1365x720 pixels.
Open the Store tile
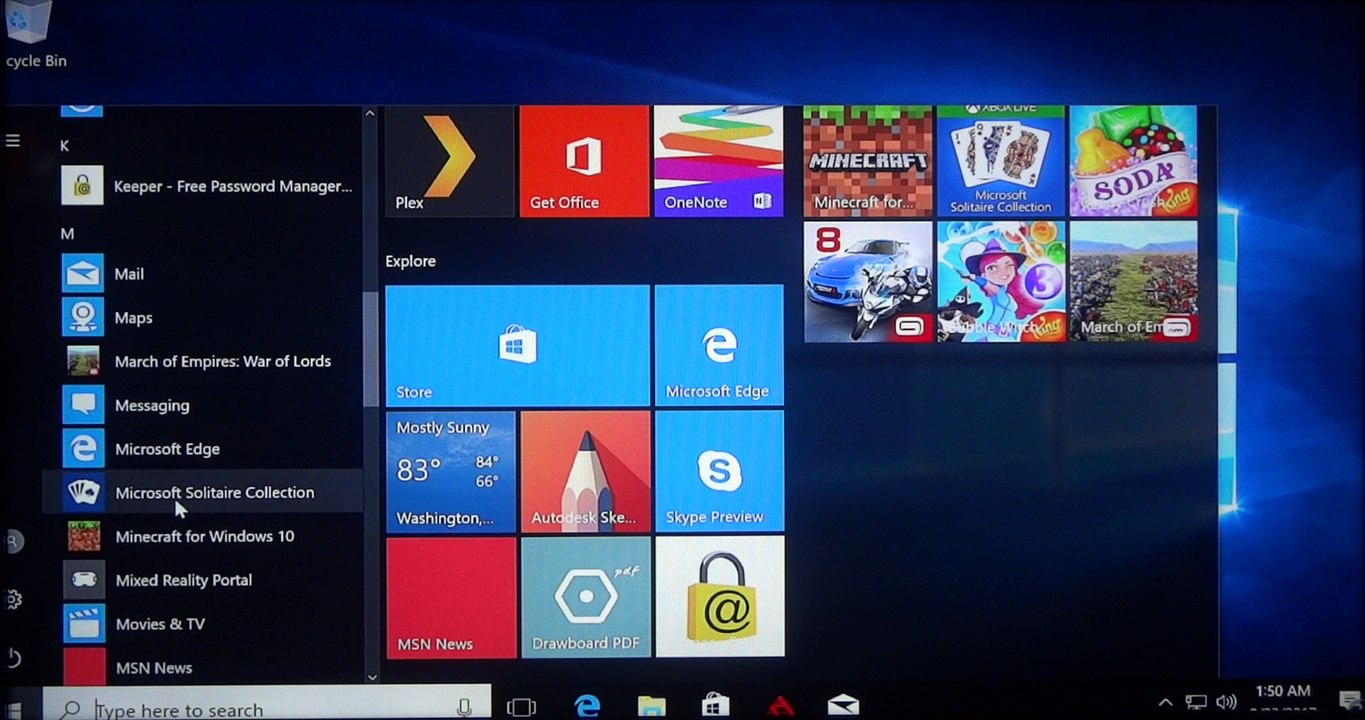coord(517,345)
